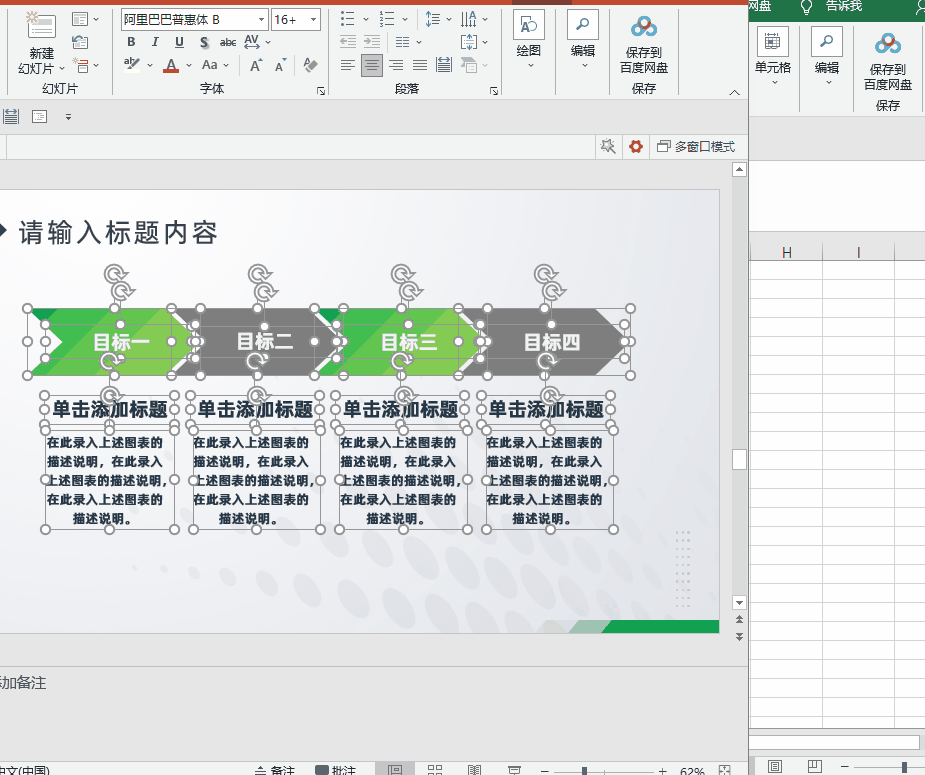Click 保存到百度网盘 in Excel ribbon
This screenshot has height=775, width=925.
(x=888, y=61)
